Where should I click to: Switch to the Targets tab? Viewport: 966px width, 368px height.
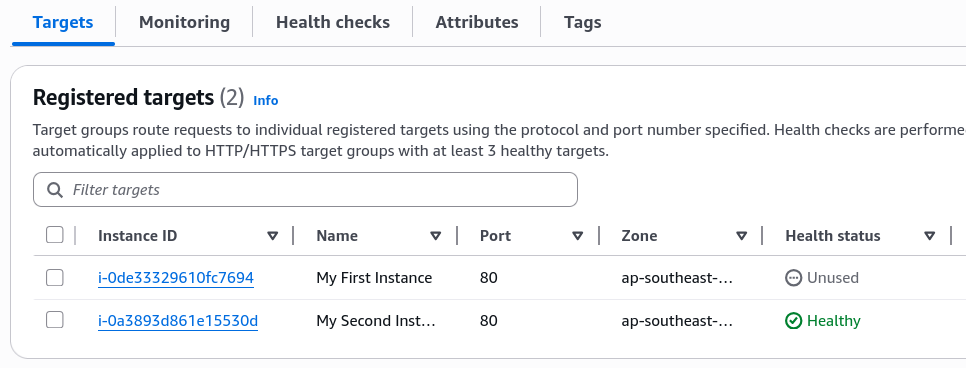63,22
